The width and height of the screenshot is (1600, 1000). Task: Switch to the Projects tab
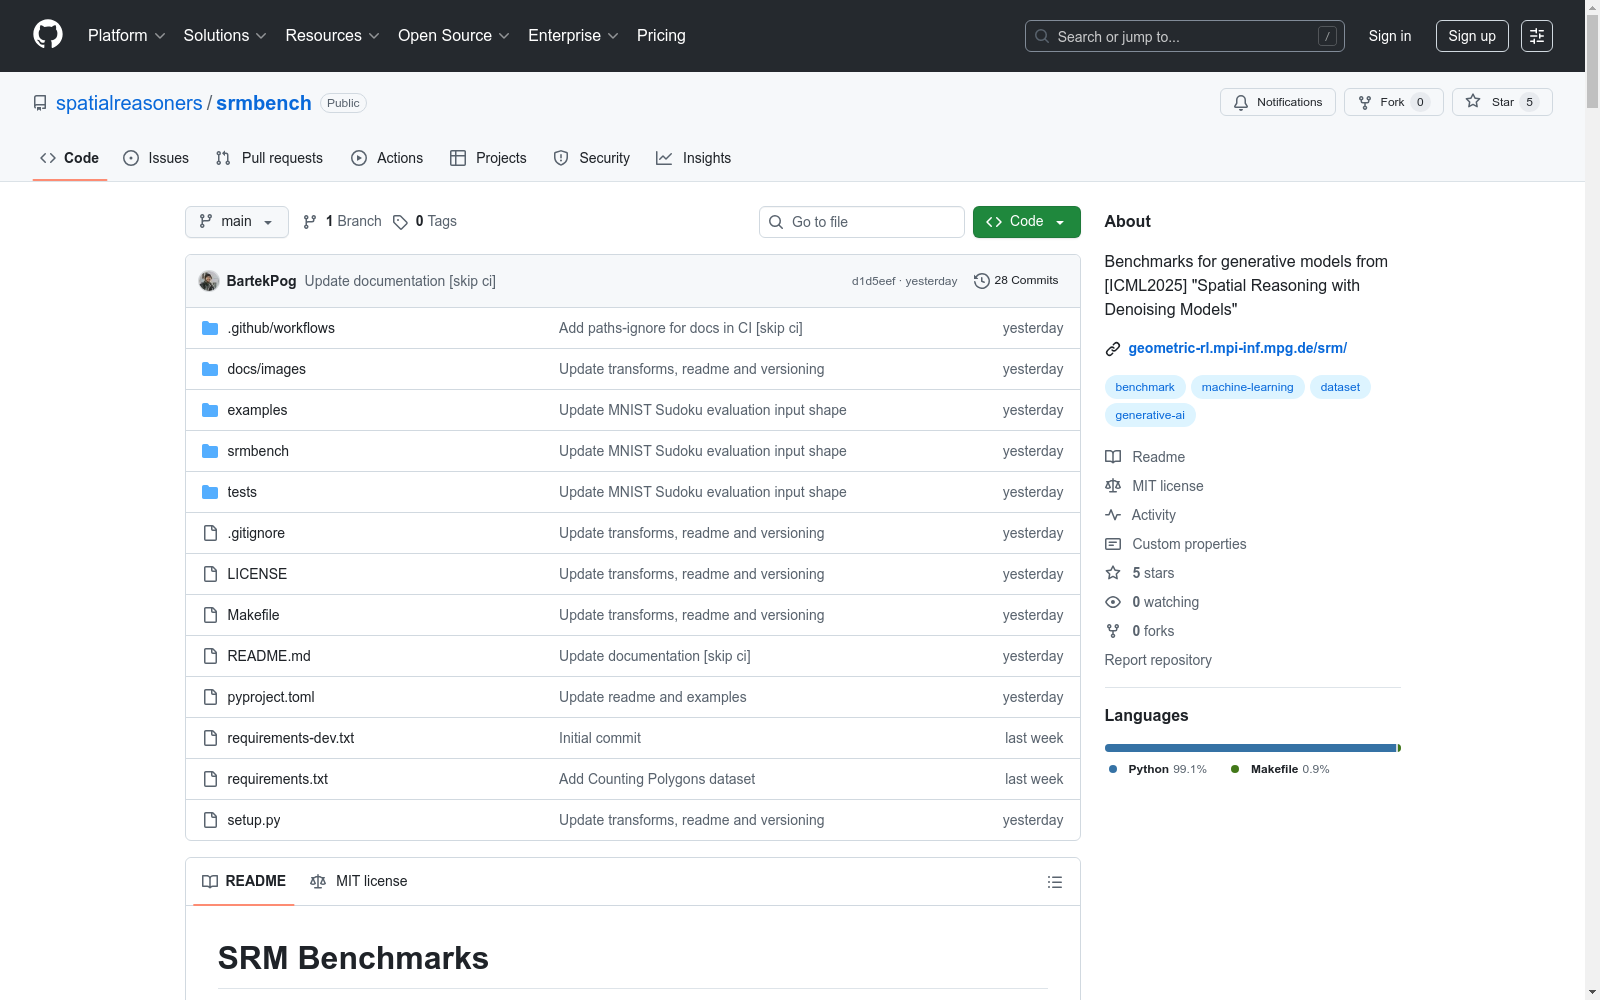488,158
